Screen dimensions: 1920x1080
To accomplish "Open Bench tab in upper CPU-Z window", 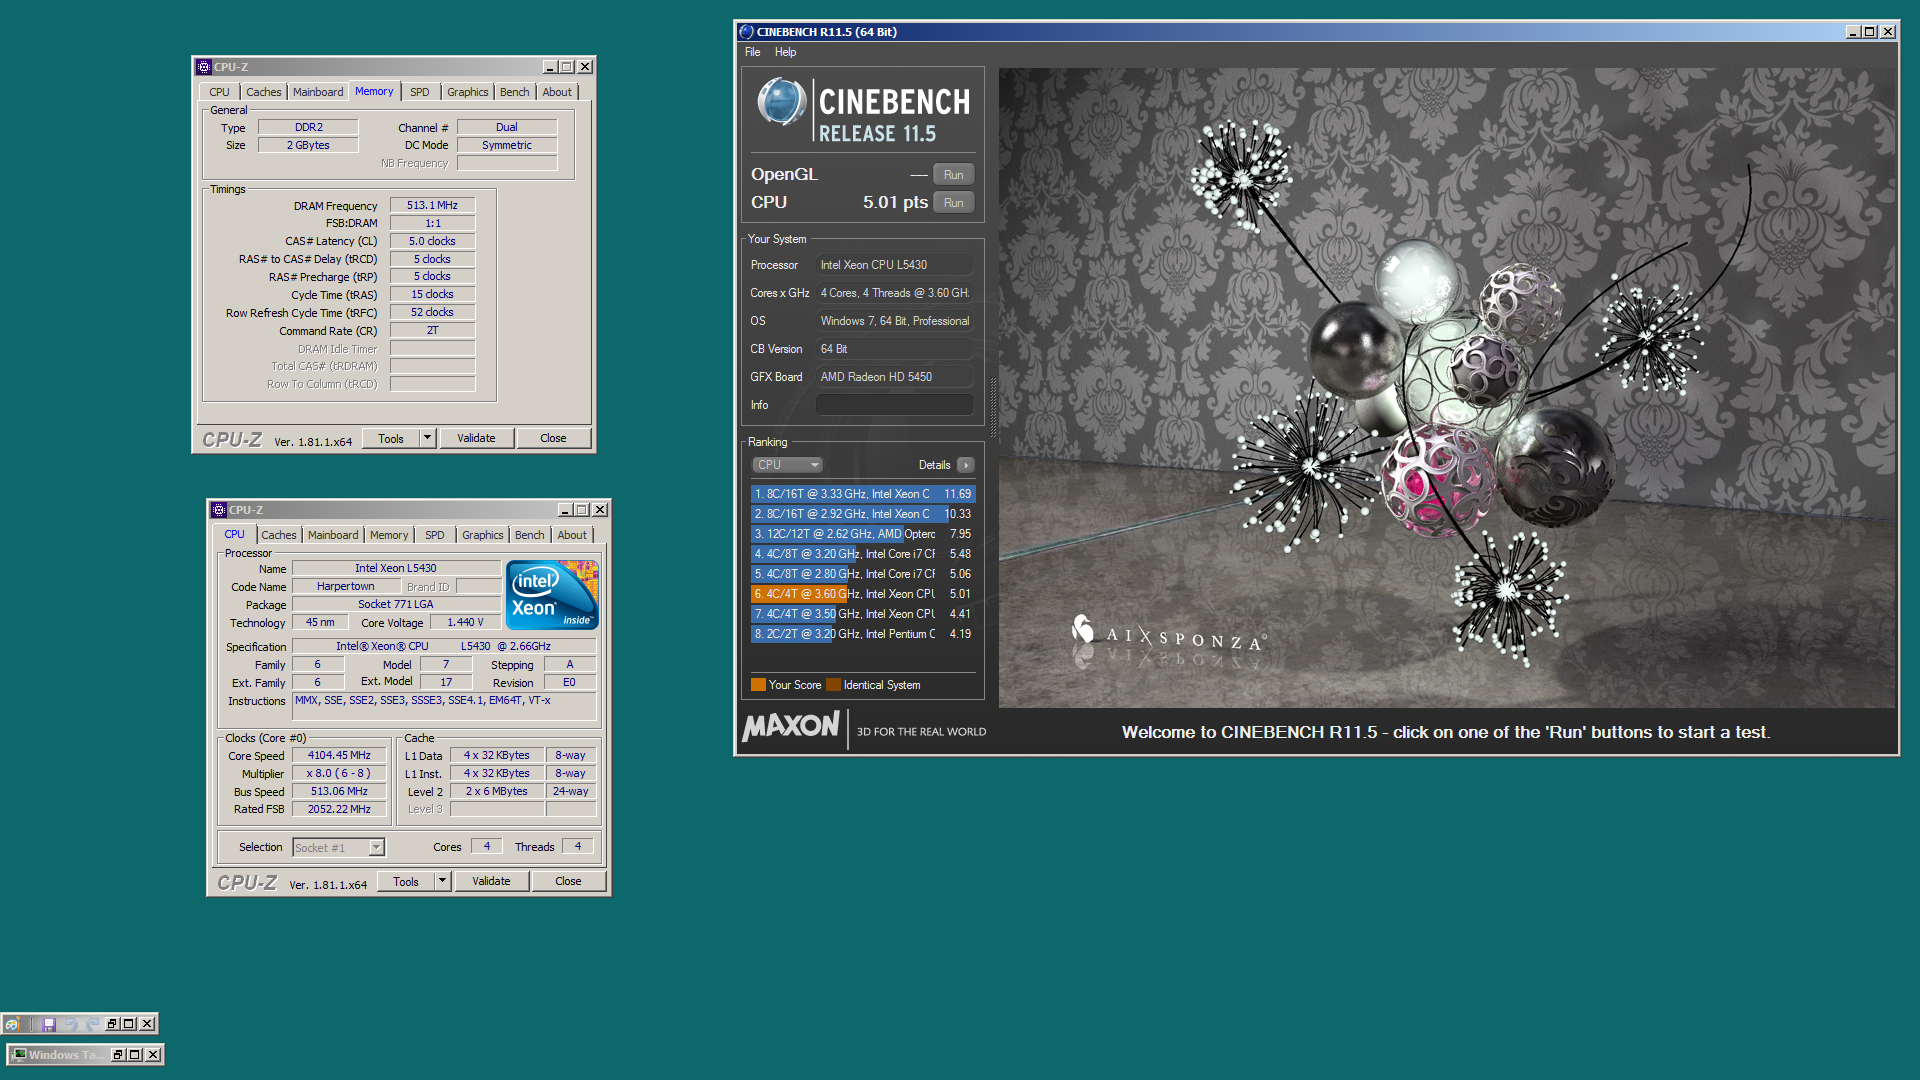I will click(x=514, y=92).
